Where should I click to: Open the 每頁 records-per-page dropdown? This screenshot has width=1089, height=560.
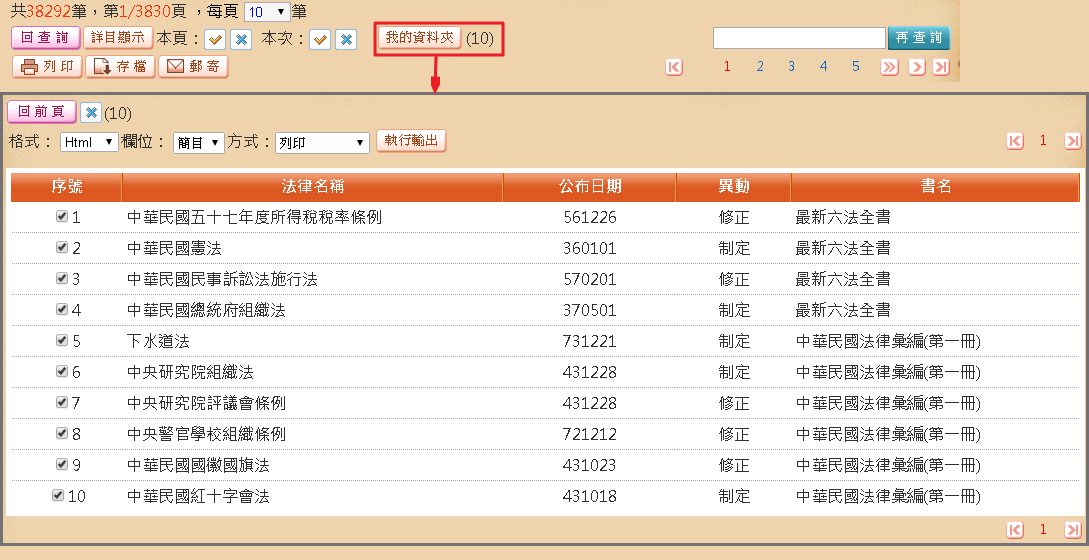point(267,12)
